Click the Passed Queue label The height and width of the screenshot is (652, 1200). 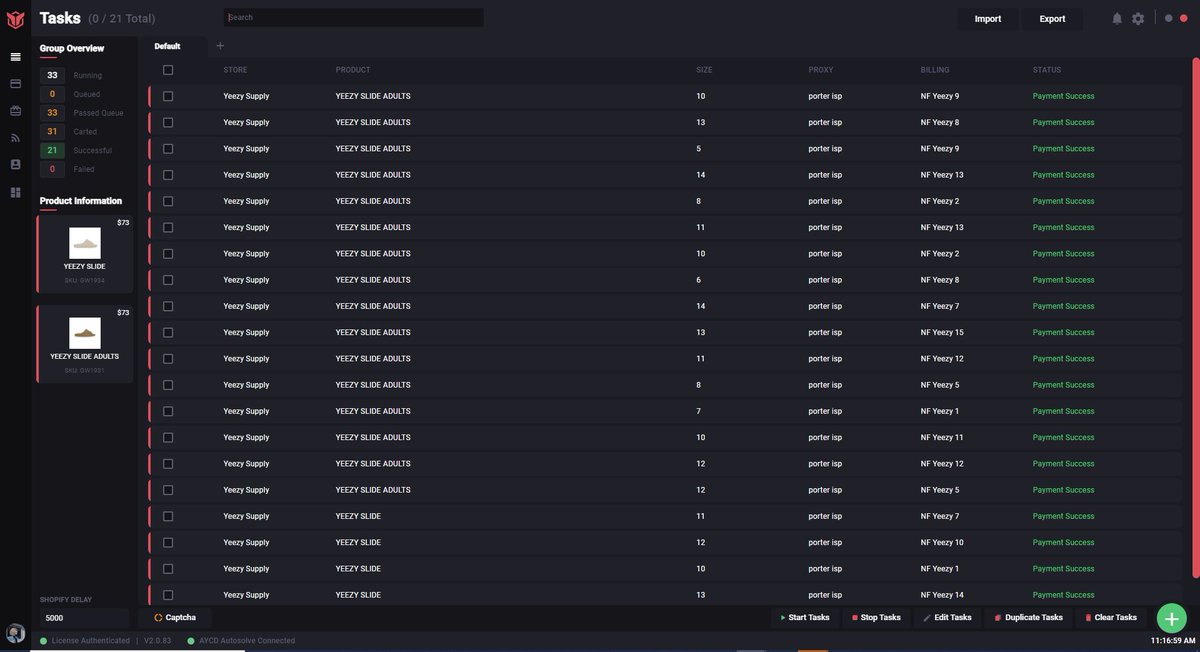click(x=98, y=113)
